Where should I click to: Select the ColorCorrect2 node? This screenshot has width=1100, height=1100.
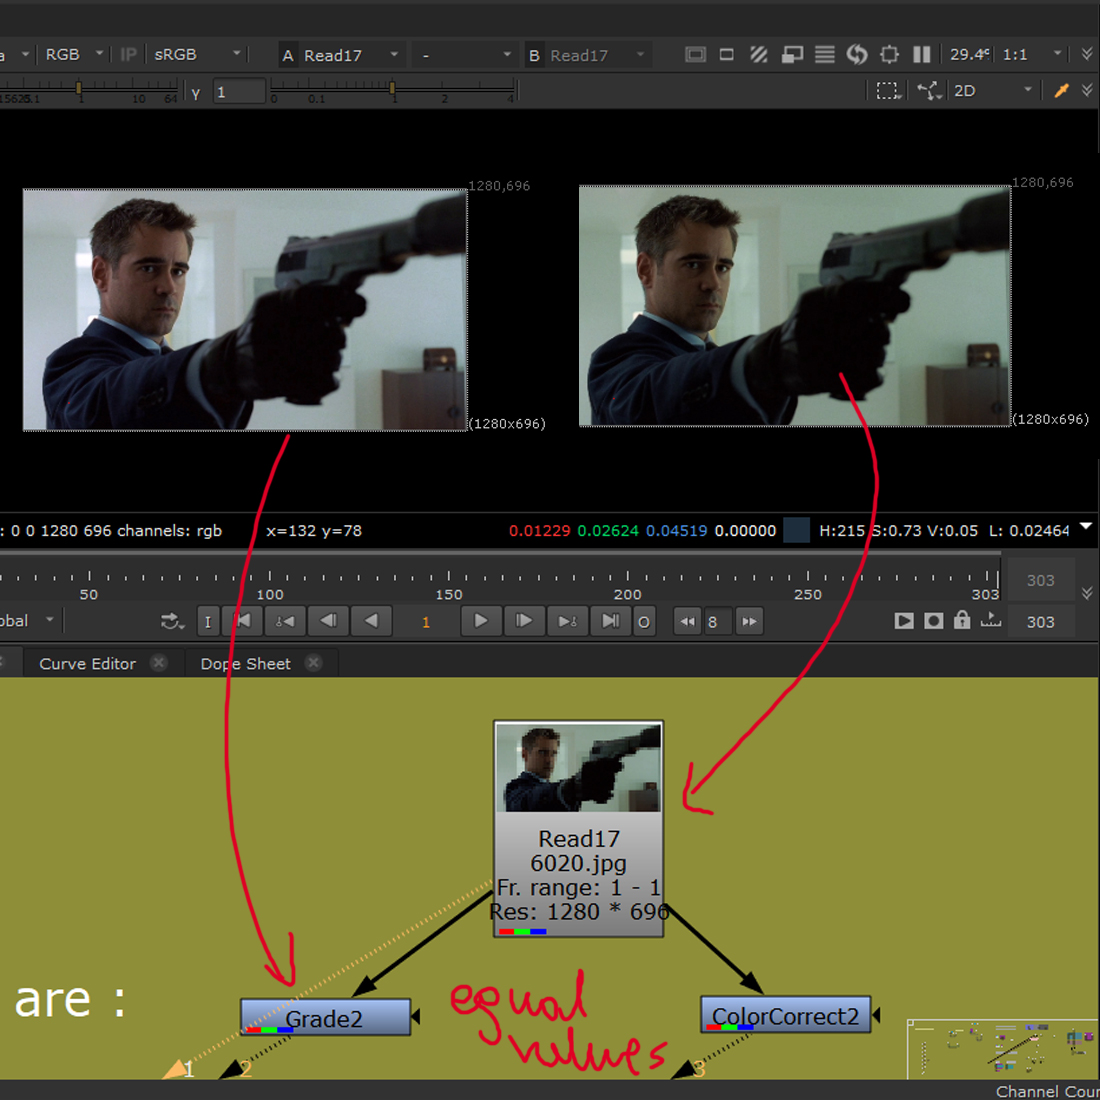pyautogui.click(x=786, y=1014)
